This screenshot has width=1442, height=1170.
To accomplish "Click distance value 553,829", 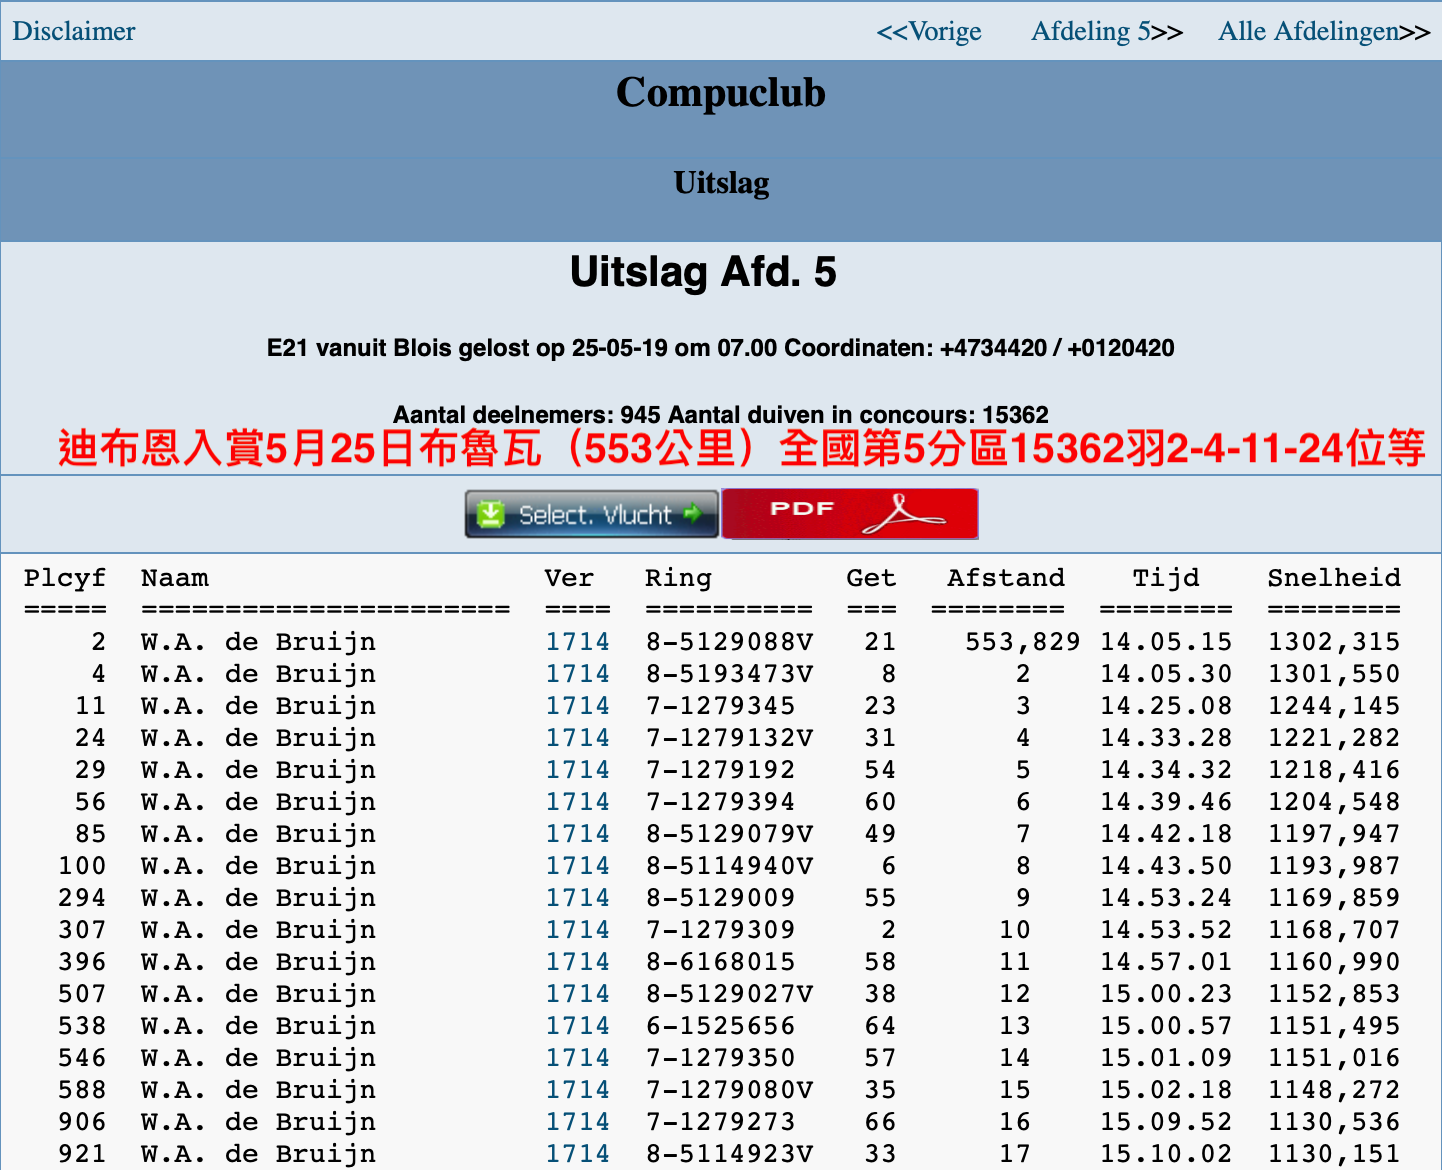I will [1023, 642].
